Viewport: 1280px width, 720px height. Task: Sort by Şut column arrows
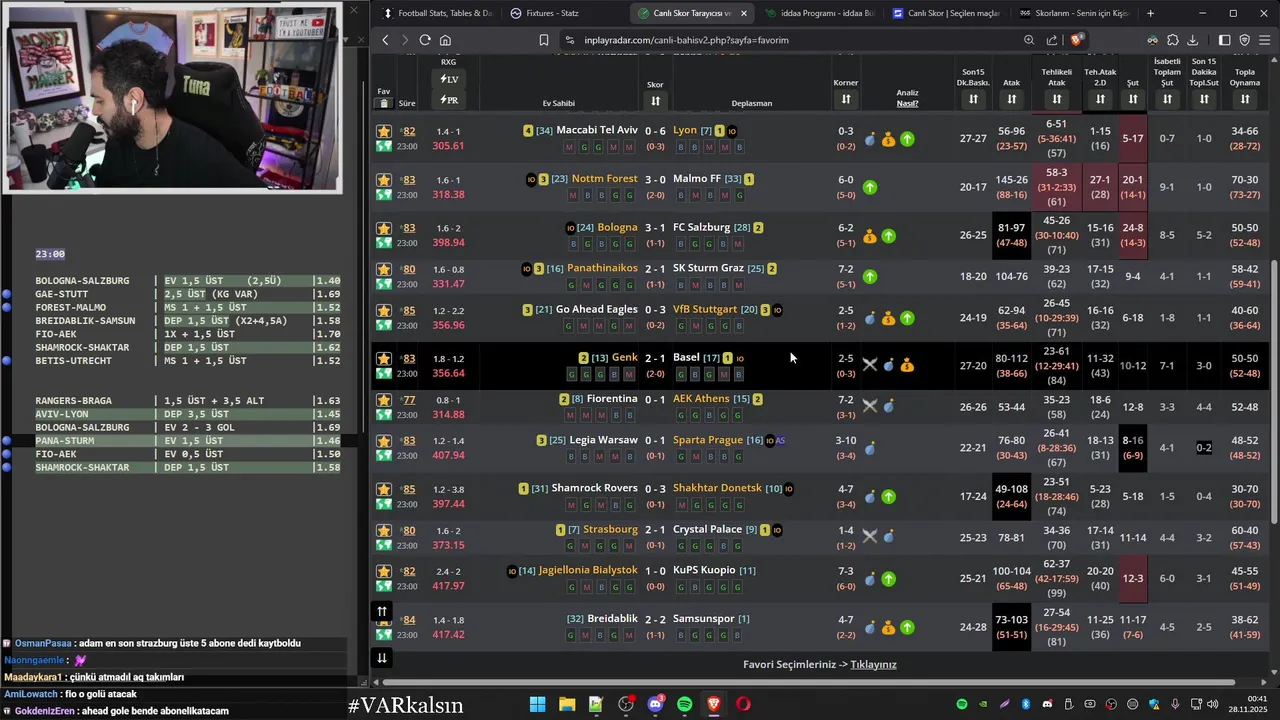[1133, 99]
